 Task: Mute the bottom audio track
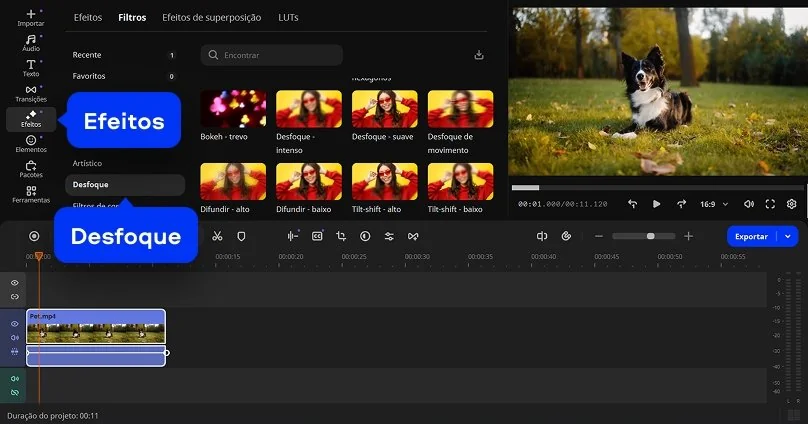click(x=14, y=379)
